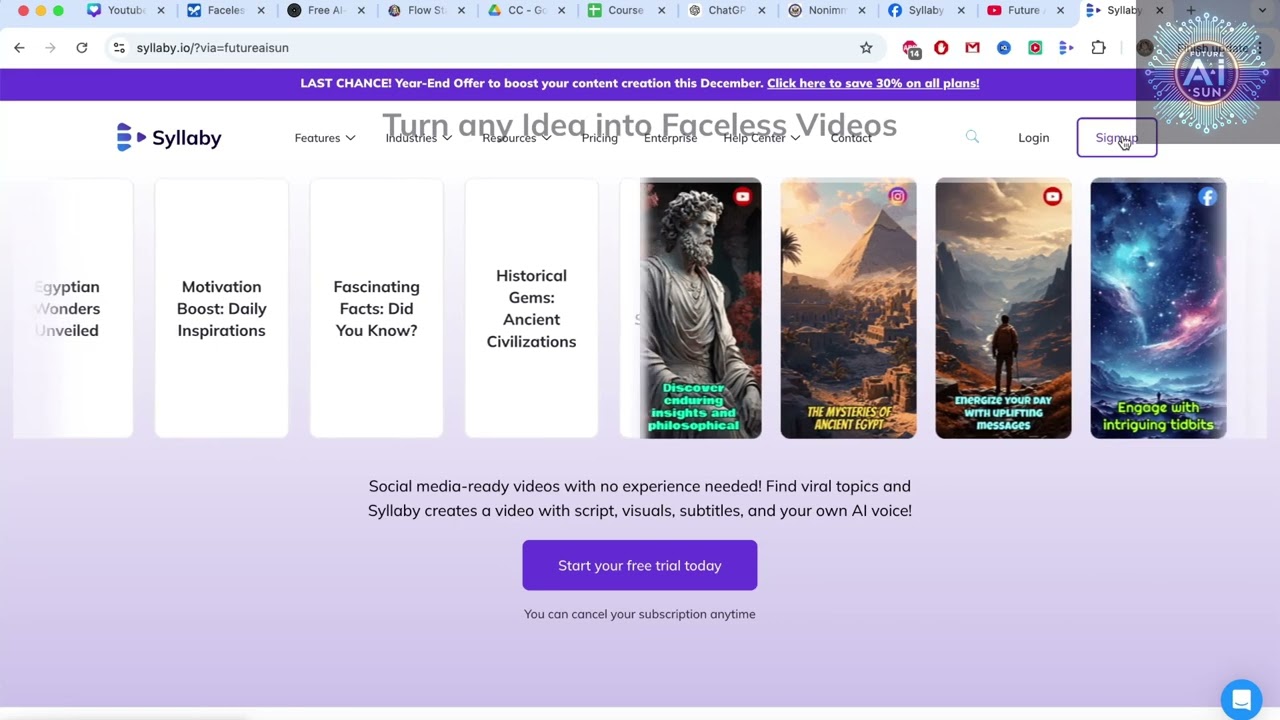Click the browser back arrow
Image resolution: width=1280 pixels, height=720 pixels.
(x=19, y=47)
